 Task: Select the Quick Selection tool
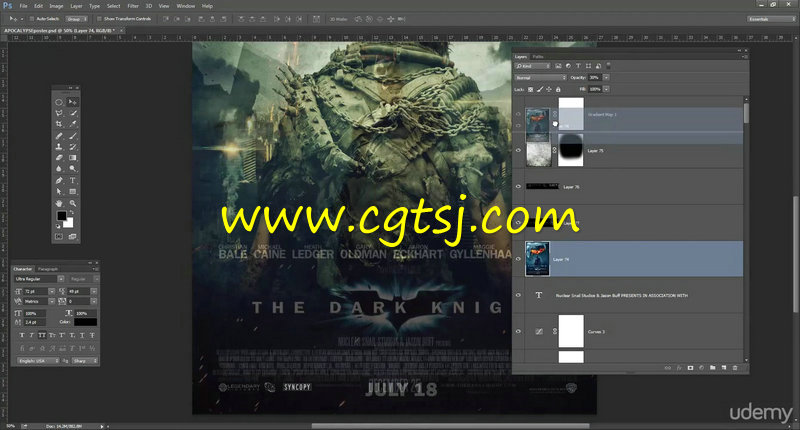[72, 113]
